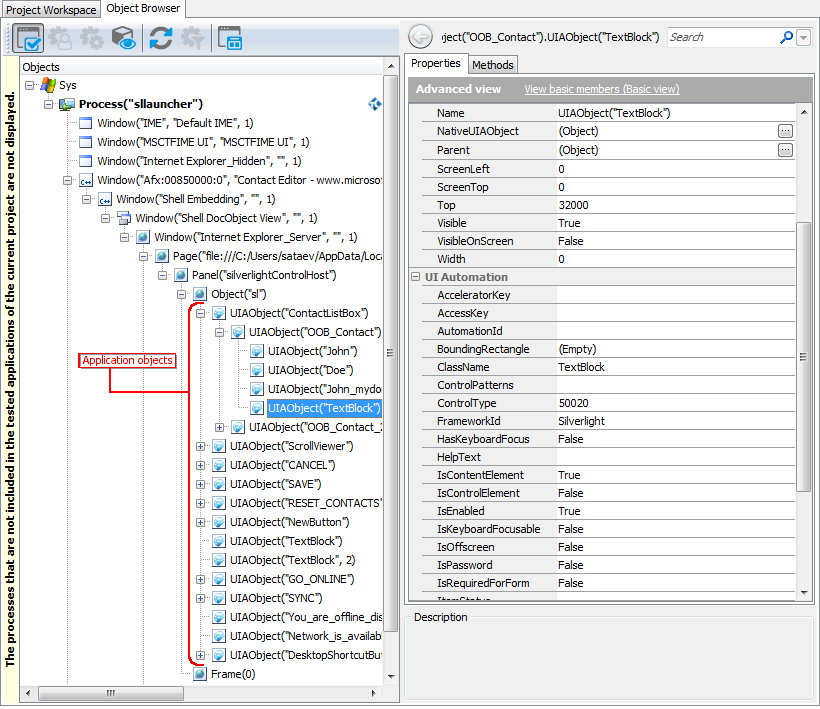Select the Object Spy tool
Viewport: 820px width, 709px height.
pos(28,37)
